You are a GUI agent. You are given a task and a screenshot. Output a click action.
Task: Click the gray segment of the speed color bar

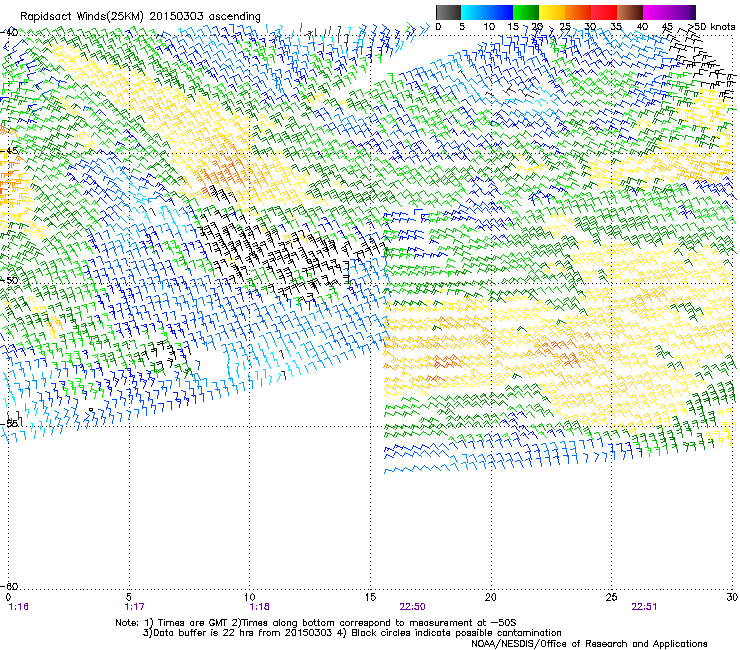448,12
